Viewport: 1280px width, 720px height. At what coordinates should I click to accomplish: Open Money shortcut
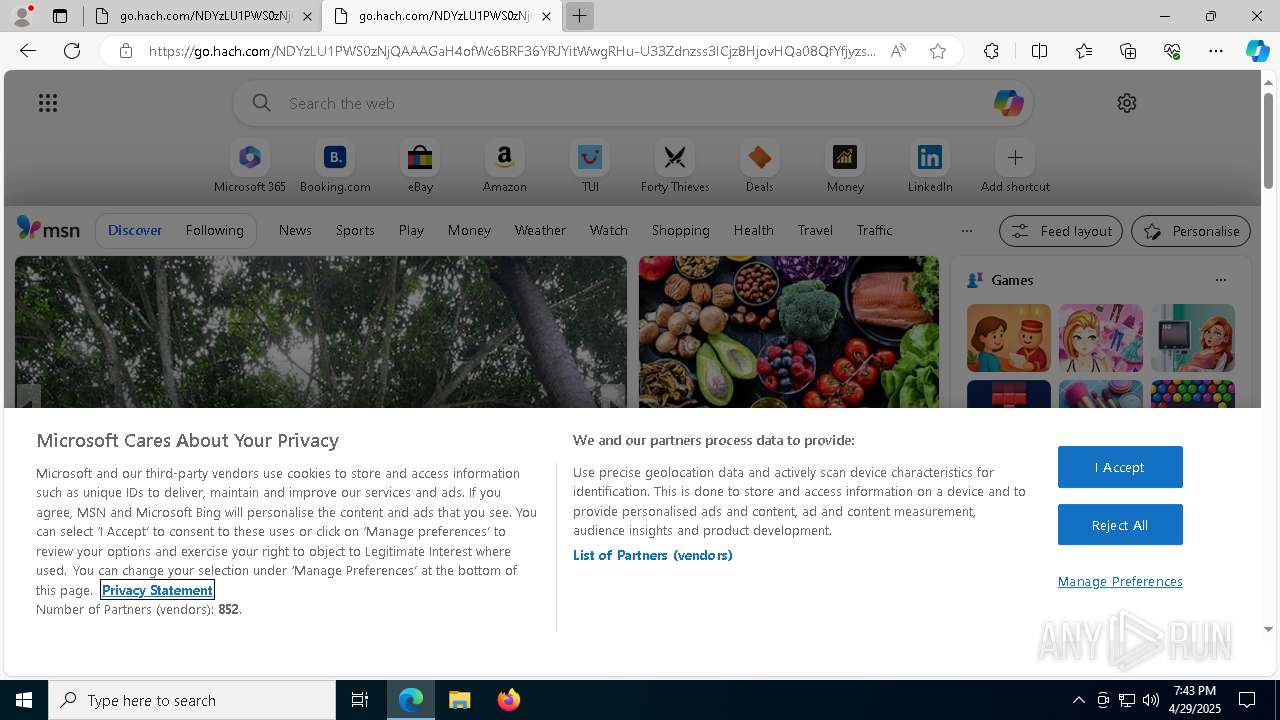click(x=845, y=166)
